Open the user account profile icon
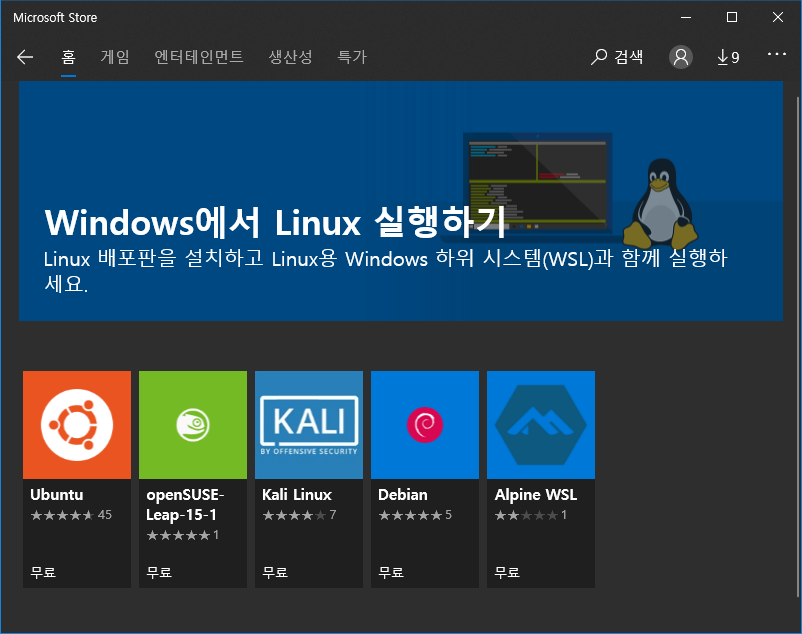 click(681, 57)
